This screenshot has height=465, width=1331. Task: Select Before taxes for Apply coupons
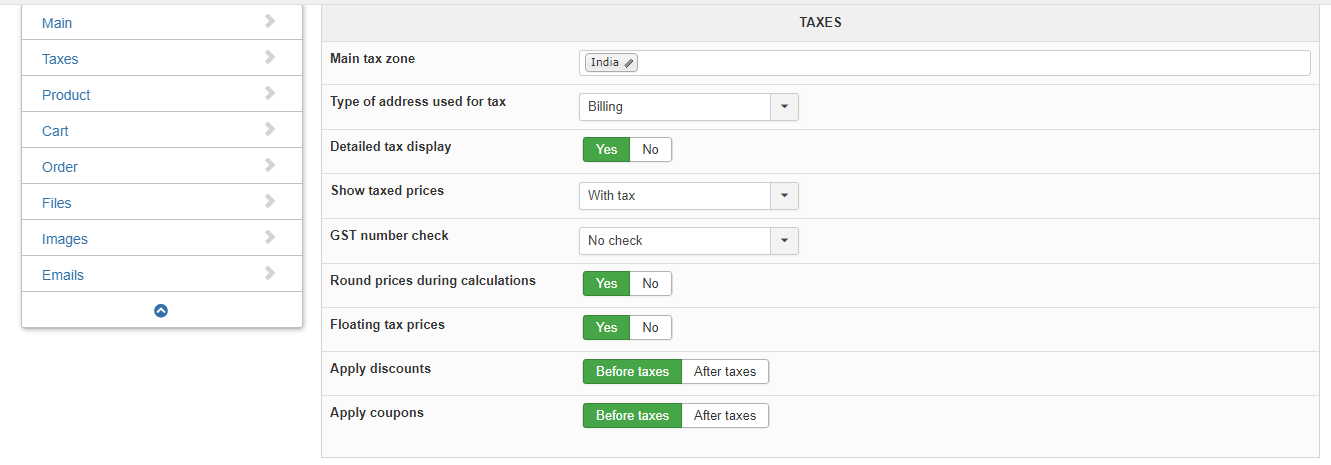pyautogui.click(x=632, y=416)
